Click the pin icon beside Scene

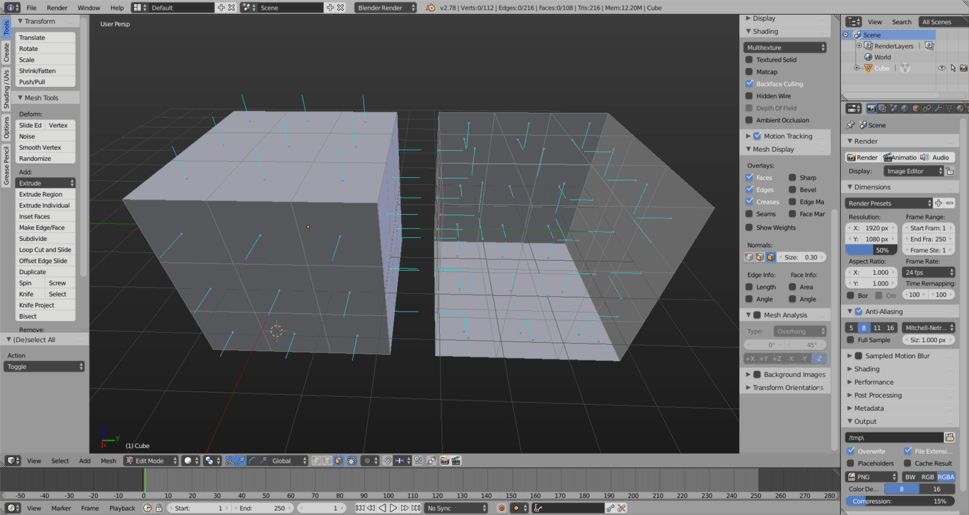(851, 125)
